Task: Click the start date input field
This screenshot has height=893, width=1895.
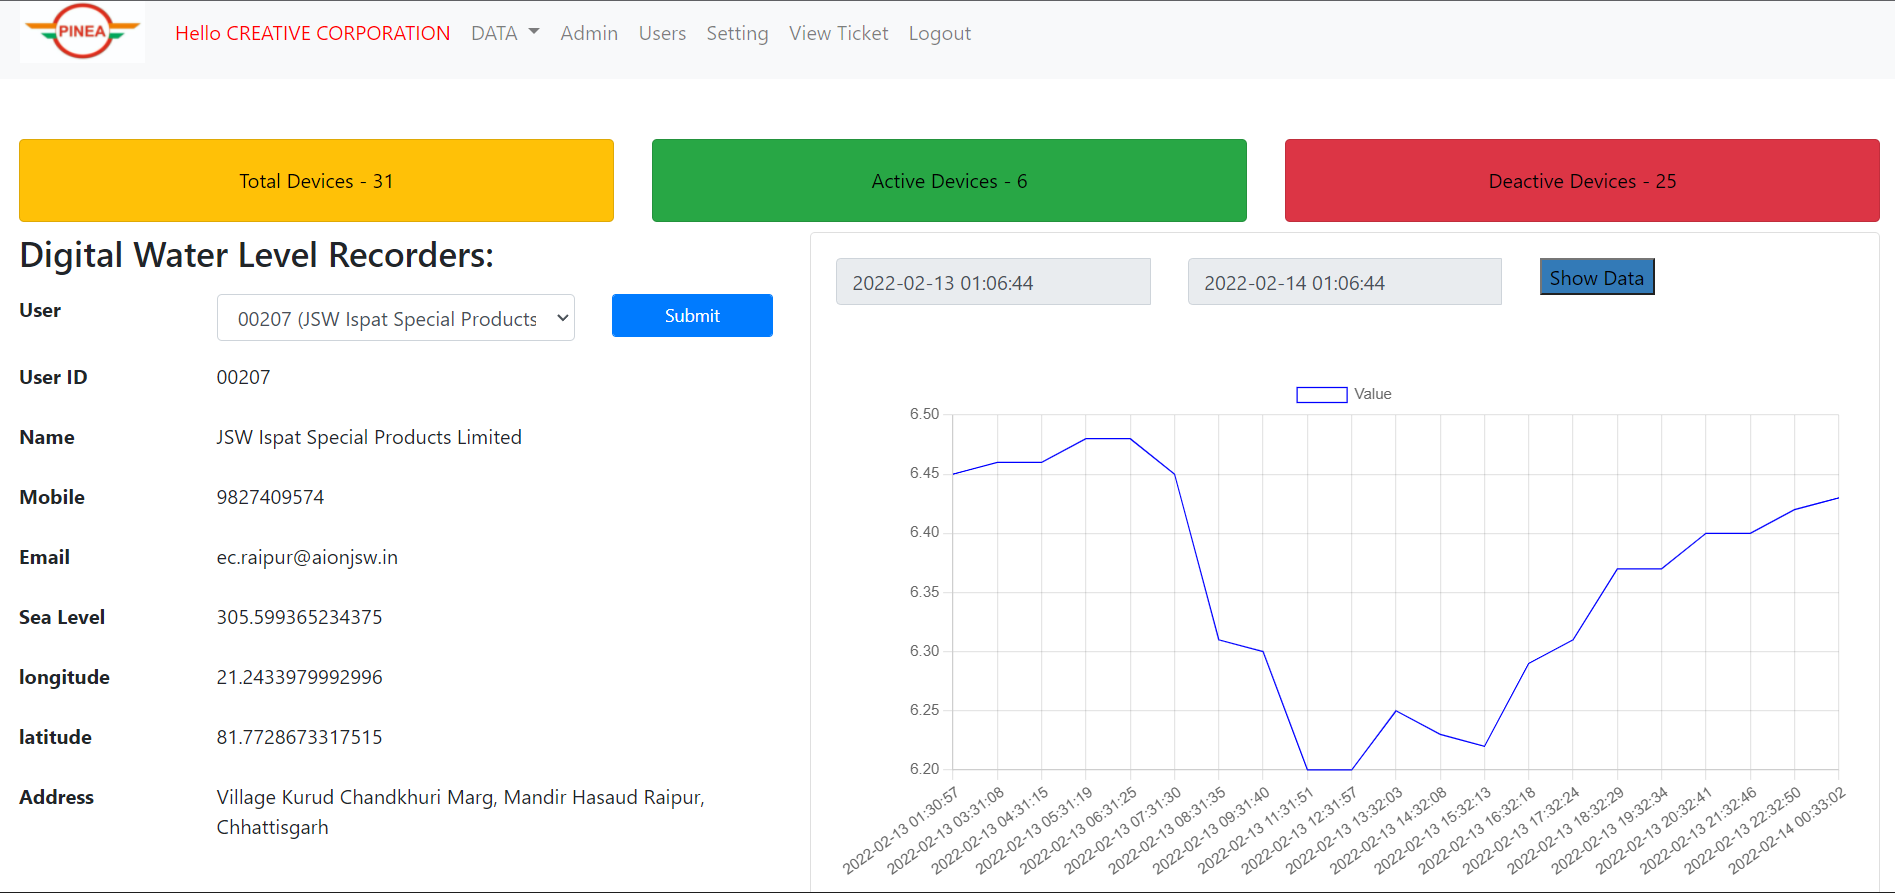Action: coord(992,283)
